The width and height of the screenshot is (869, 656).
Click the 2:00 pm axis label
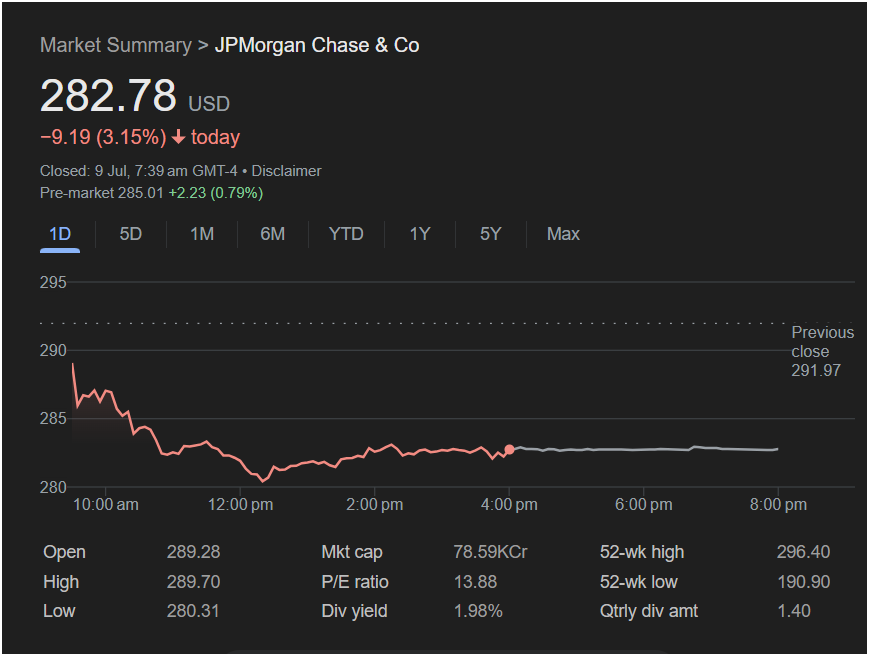tap(375, 505)
